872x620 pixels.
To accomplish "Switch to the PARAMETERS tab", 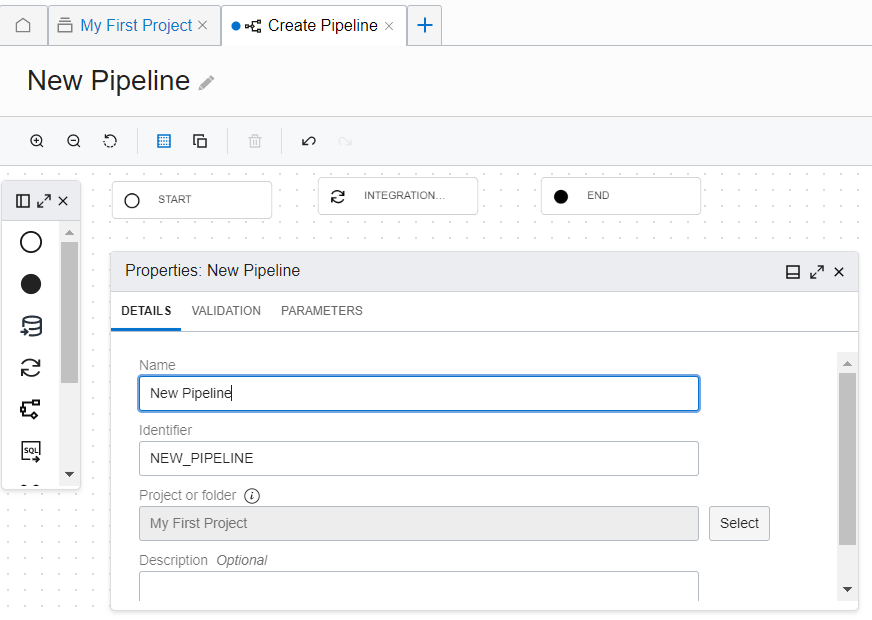I will 321,311.
